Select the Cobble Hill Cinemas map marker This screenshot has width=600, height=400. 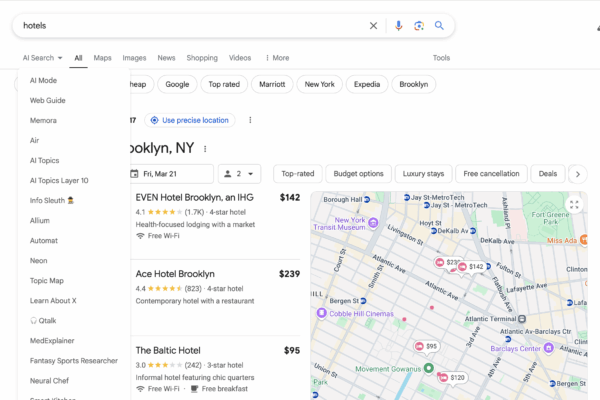[x=321, y=313]
